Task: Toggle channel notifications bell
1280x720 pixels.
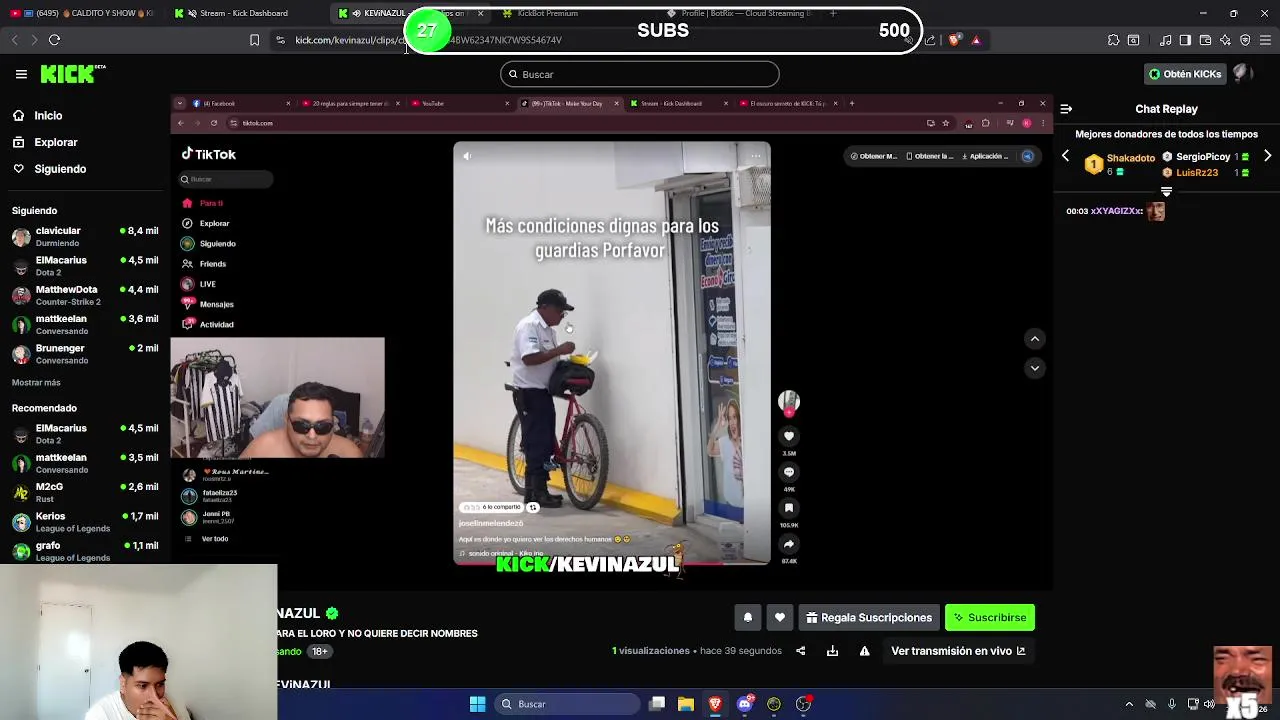Action: (x=748, y=618)
